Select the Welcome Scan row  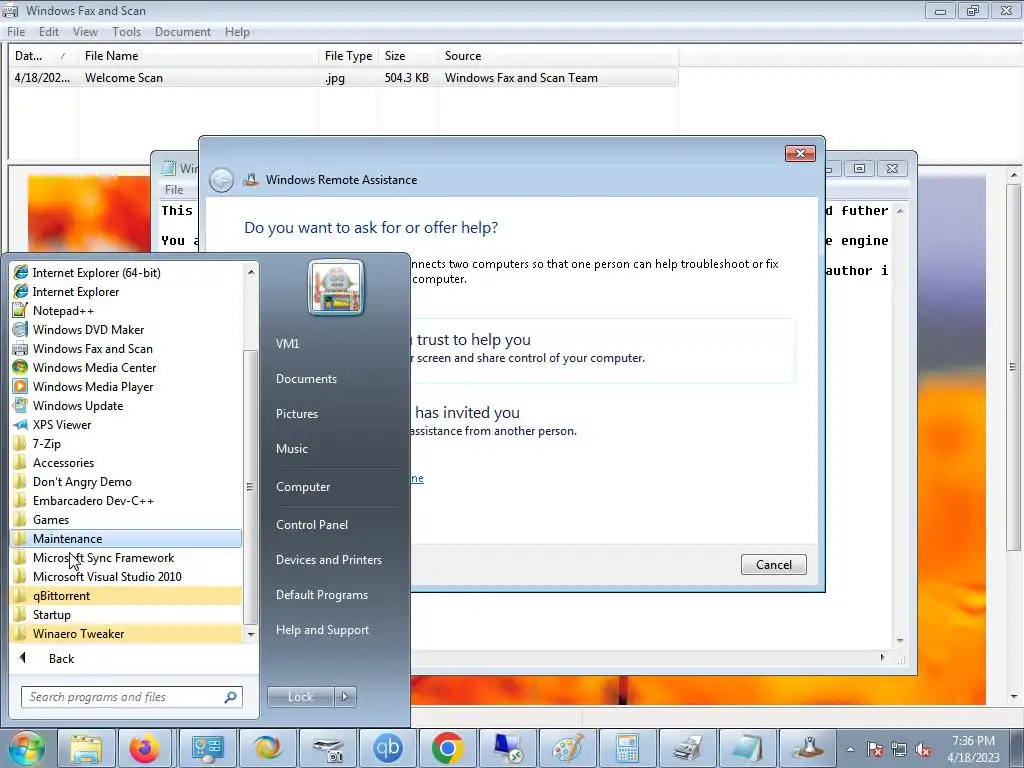(344, 78)
